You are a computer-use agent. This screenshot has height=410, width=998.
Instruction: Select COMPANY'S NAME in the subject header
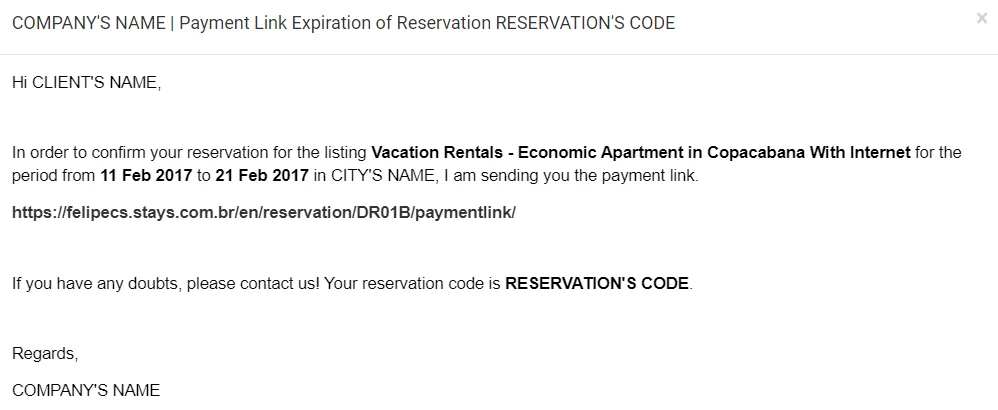[88, 23]
